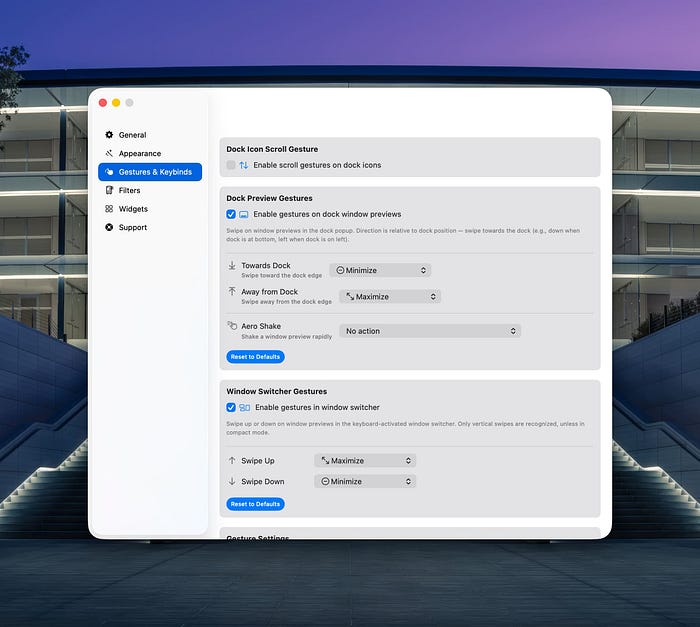
Task: Open the Towards Dock action dropdown
Action: click(380, 270)
